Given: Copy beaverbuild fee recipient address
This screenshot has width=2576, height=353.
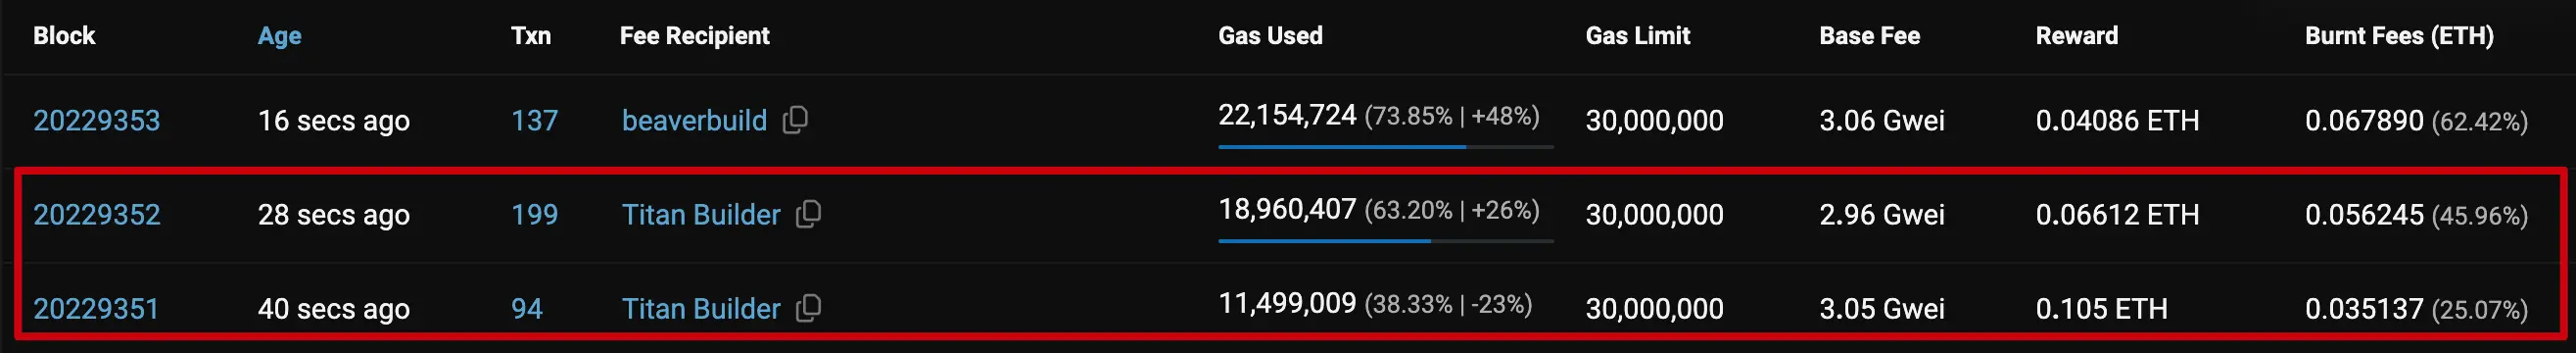Looking at the screenshot, I should pos(795,120).
